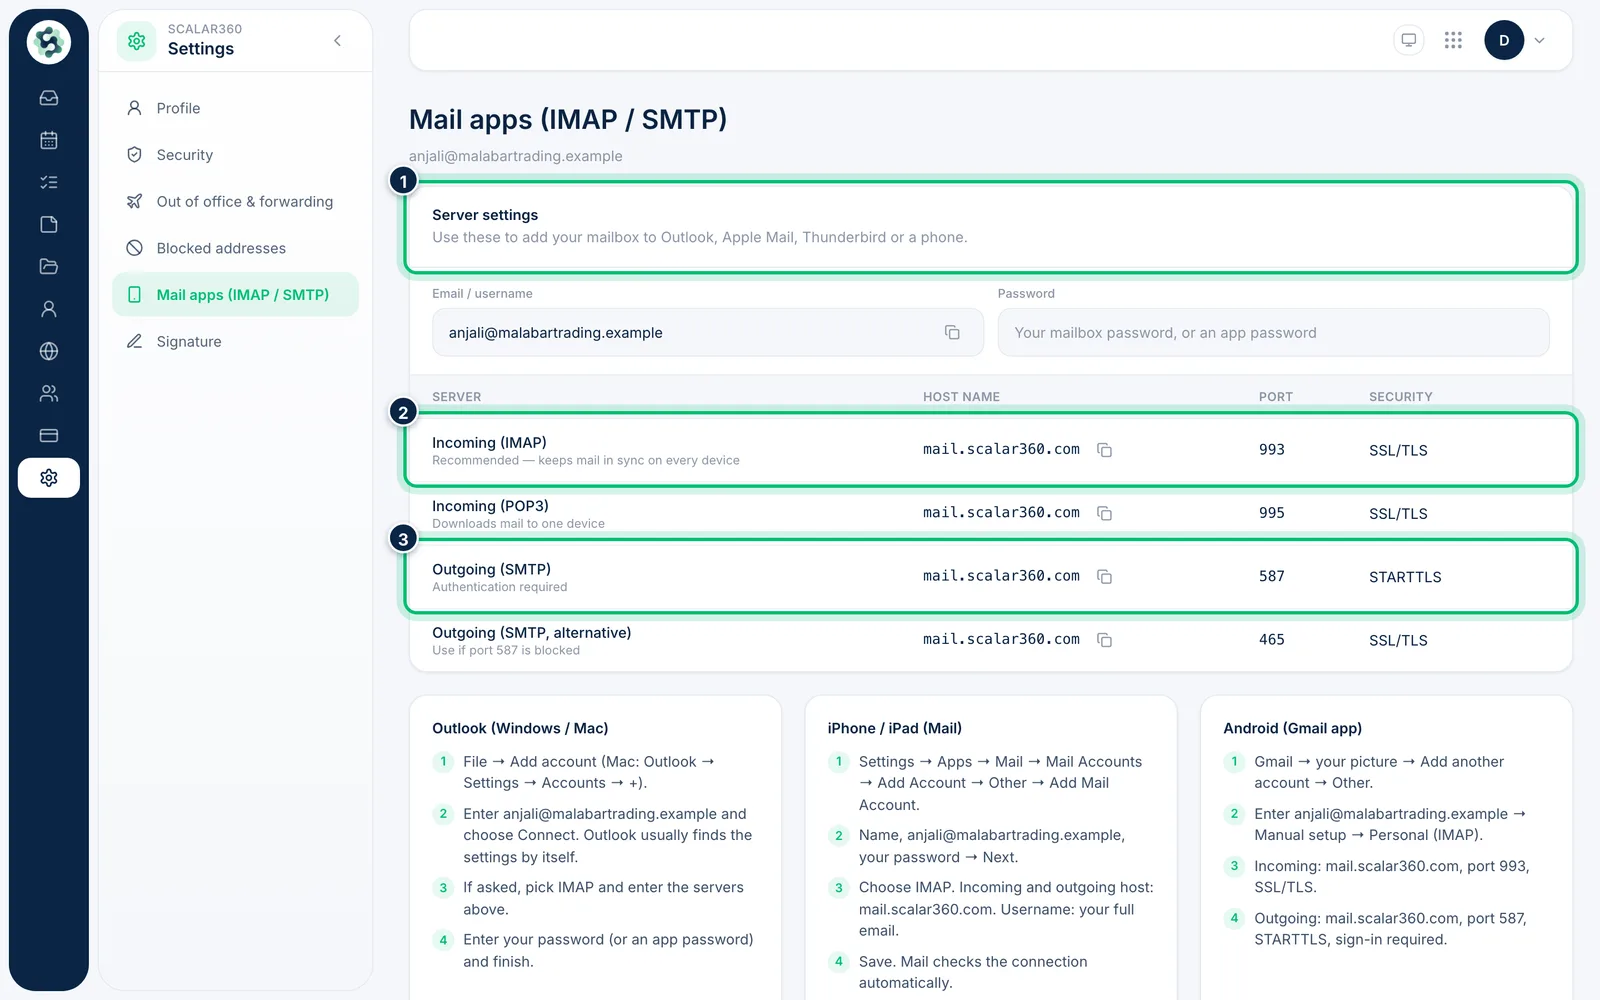Open Out of office & forwarding

point(235,201)
